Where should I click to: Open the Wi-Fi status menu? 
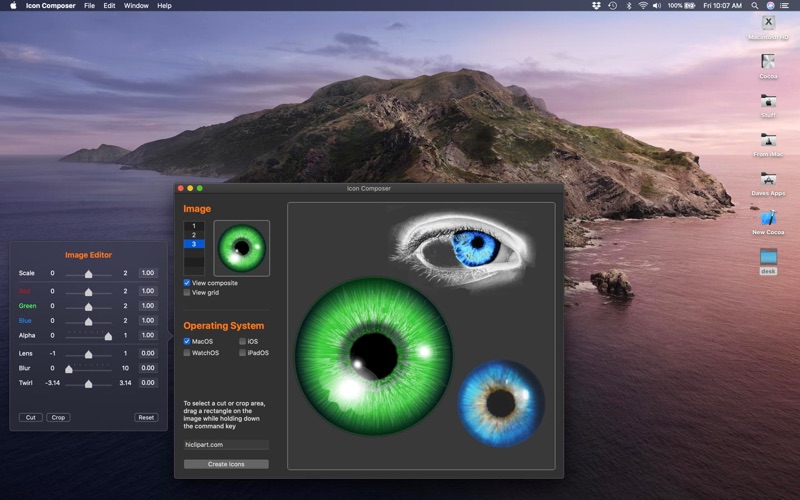coord(643,6)
